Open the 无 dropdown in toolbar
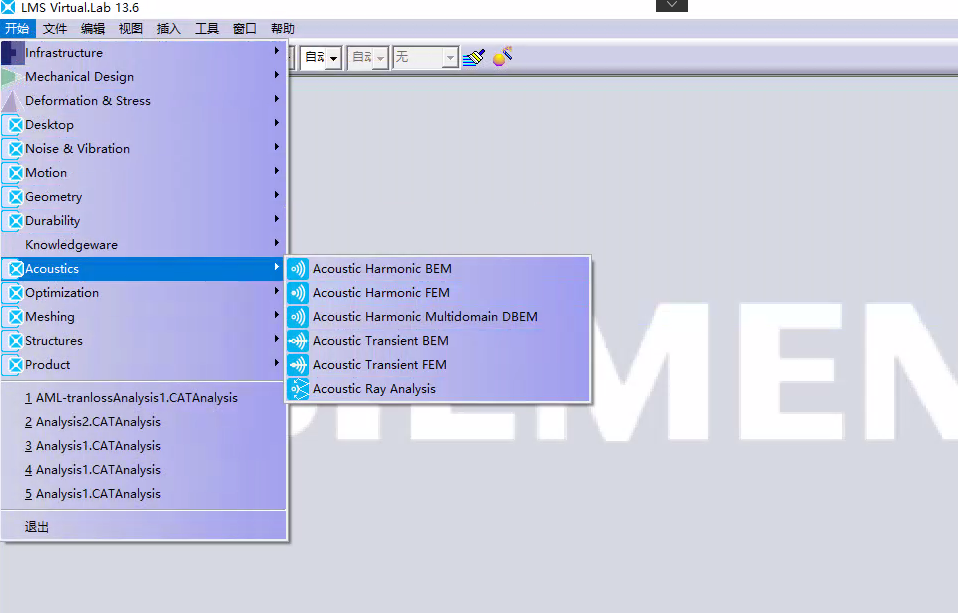The width and height of the screenshot is (958, 613). click(x=450, y=58)
